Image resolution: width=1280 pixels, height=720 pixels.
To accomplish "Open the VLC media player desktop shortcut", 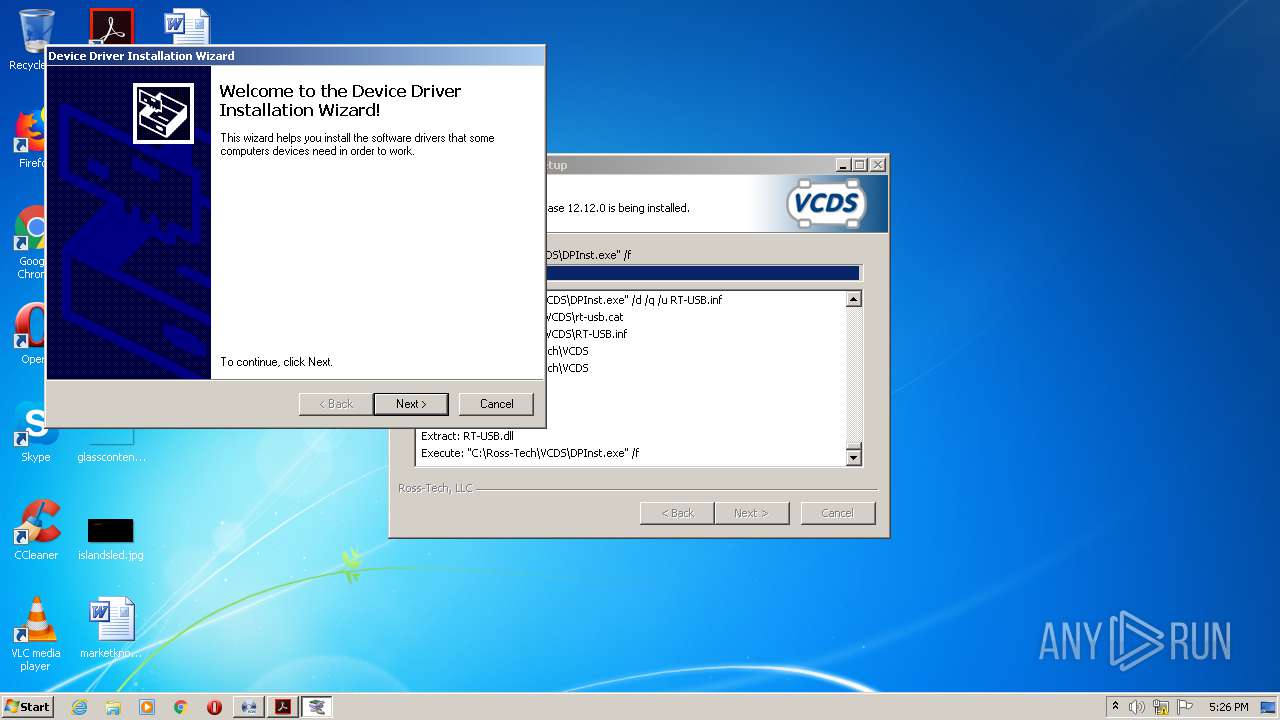I will pos(36,634).
